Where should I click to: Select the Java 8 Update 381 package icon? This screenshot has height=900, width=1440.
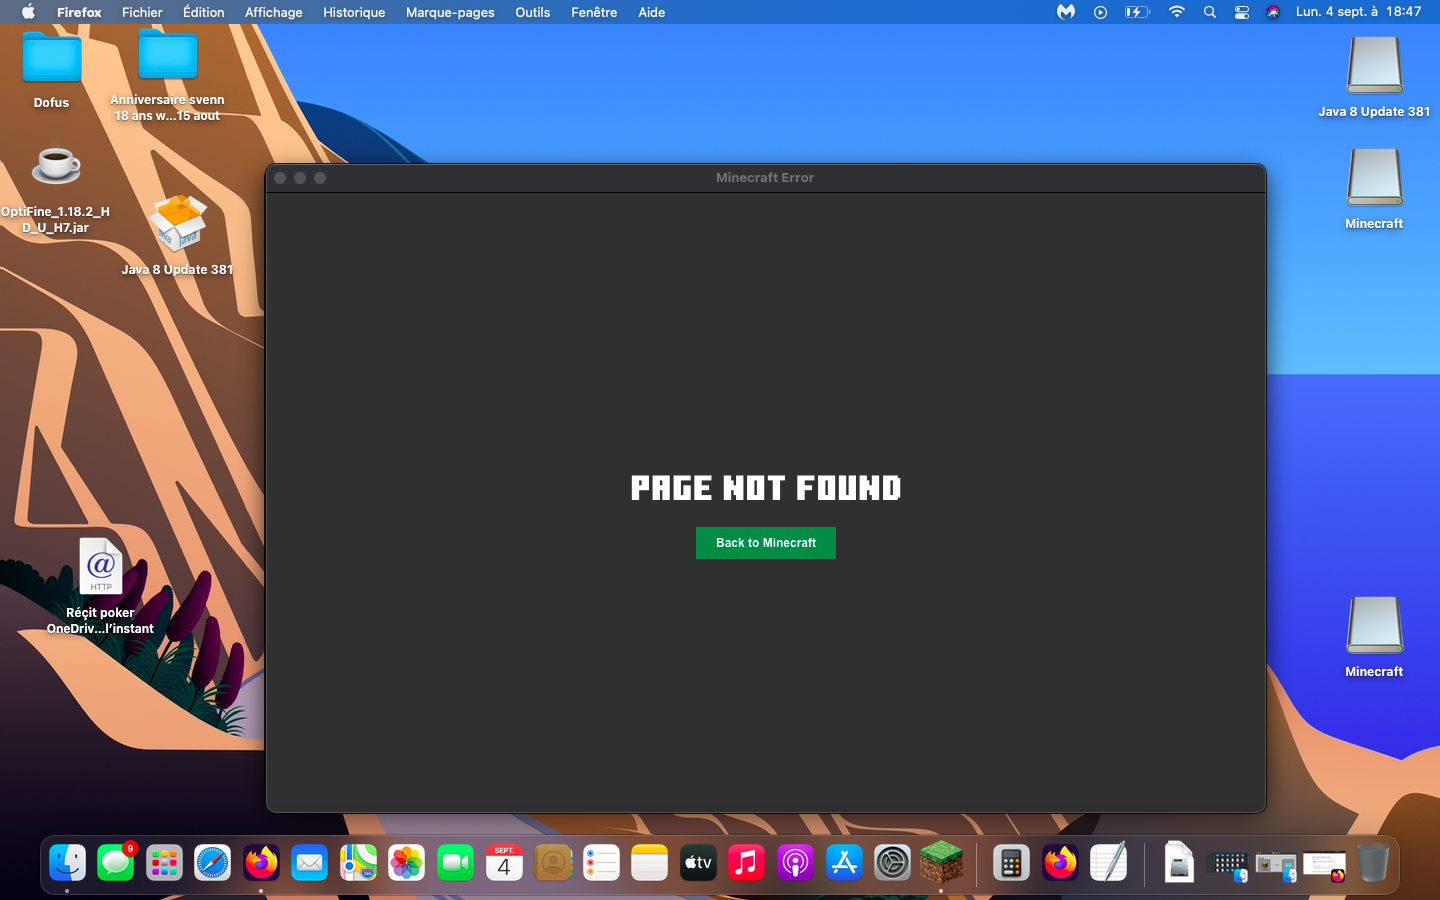(x=178, y=222)
